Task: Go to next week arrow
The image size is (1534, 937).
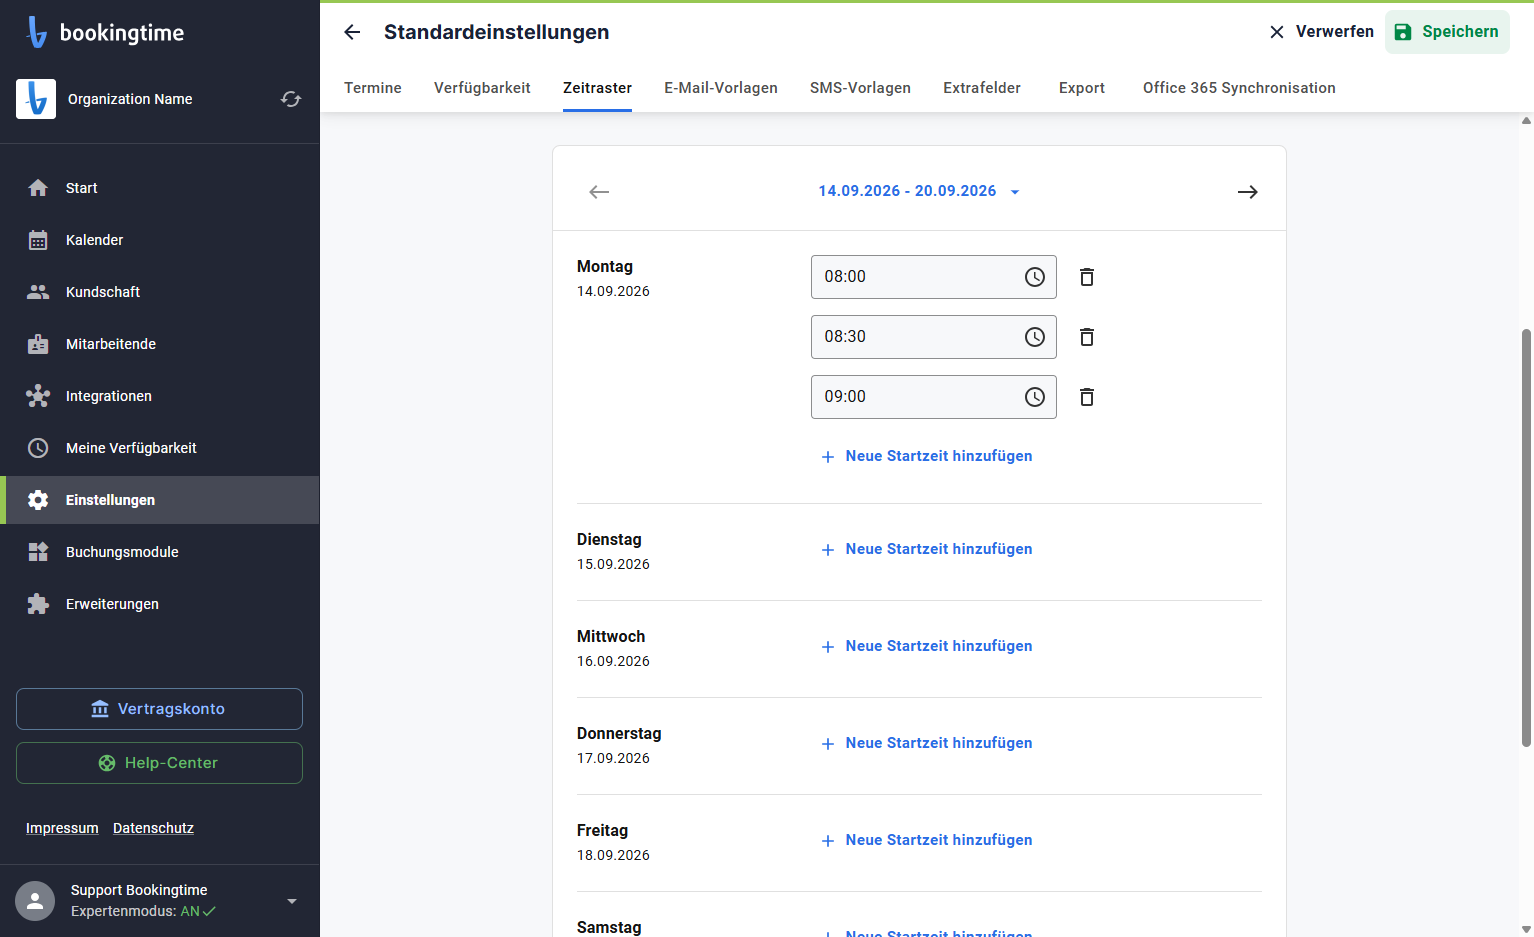Action: tap(1247, 192)
